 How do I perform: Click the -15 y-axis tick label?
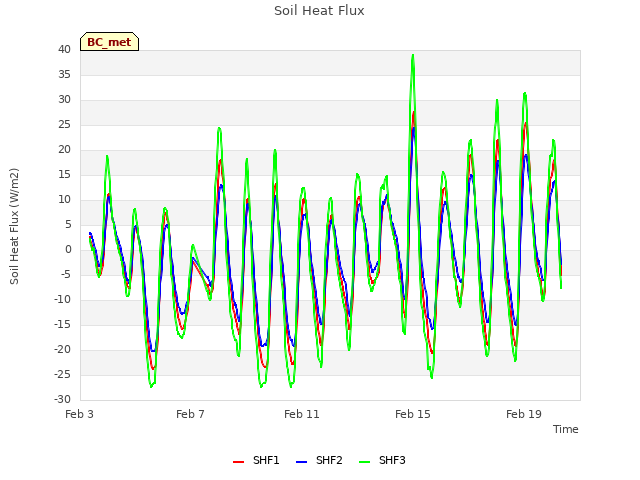tap(63, 324)
